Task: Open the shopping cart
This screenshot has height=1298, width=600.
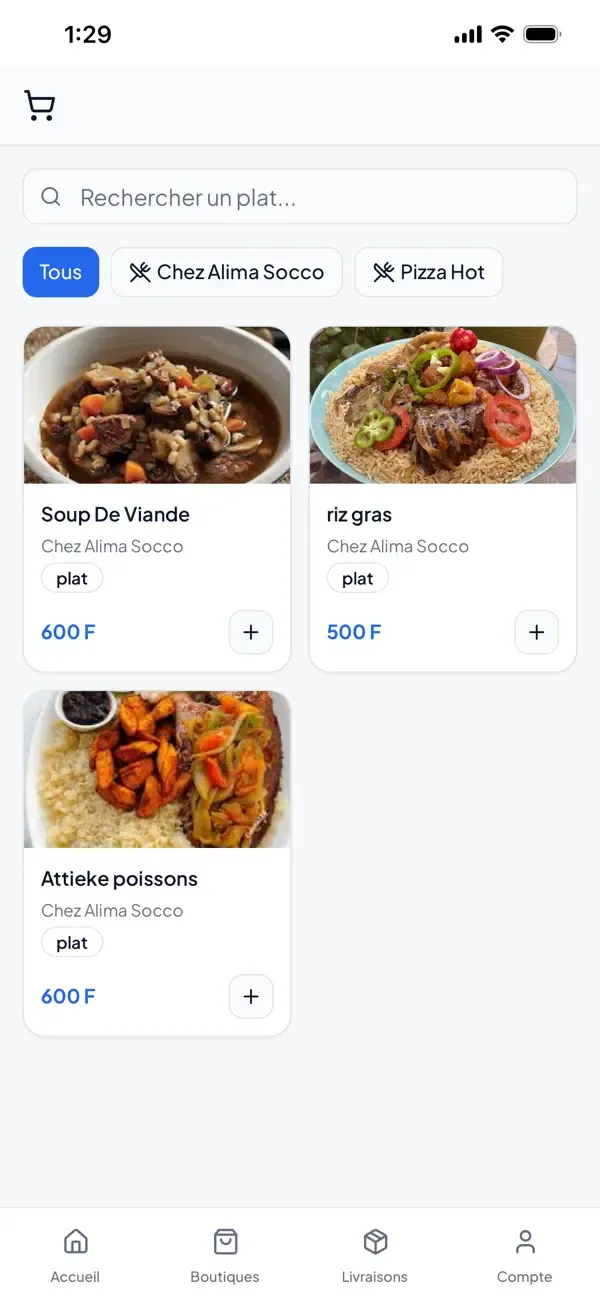Action: [39, 105]
